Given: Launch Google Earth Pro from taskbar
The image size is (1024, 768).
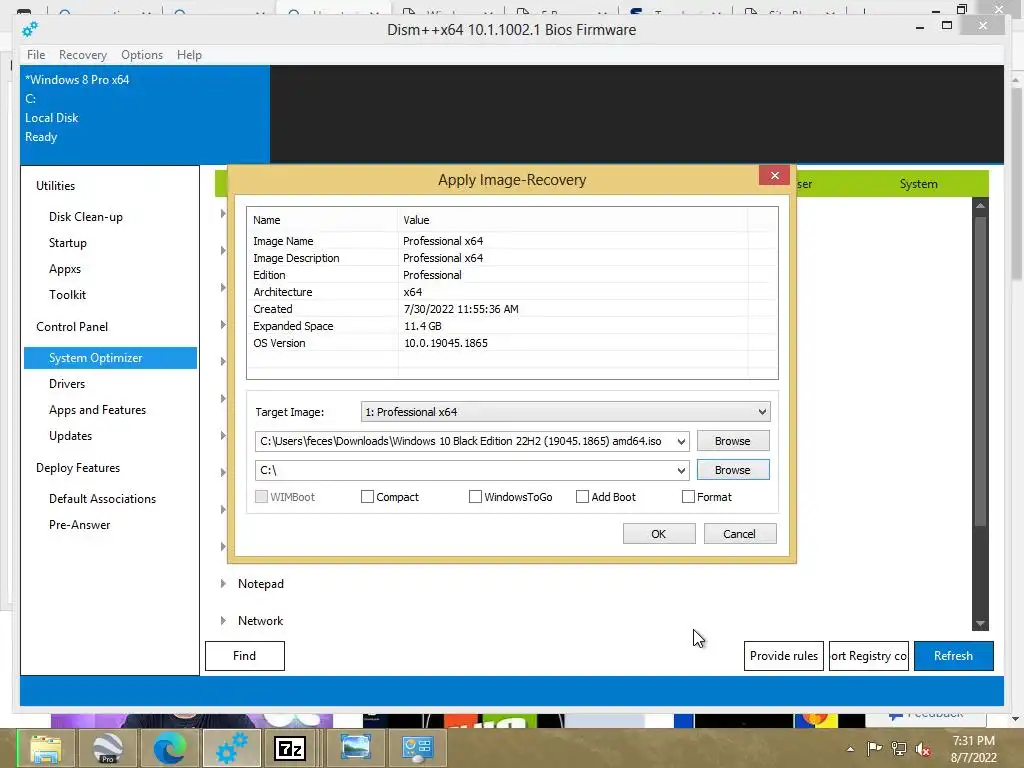Looking at the screenshot, I should pos(107,748).
